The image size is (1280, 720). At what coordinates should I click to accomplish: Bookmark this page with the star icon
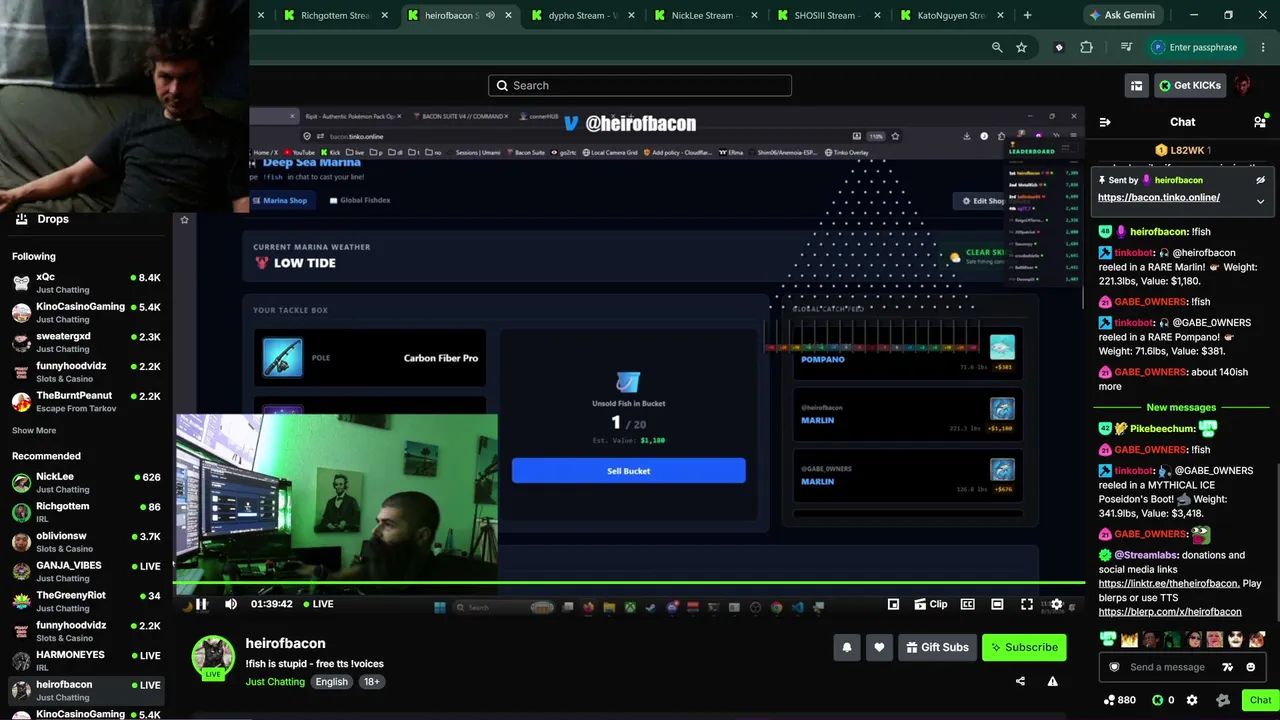click(1021, 47)
